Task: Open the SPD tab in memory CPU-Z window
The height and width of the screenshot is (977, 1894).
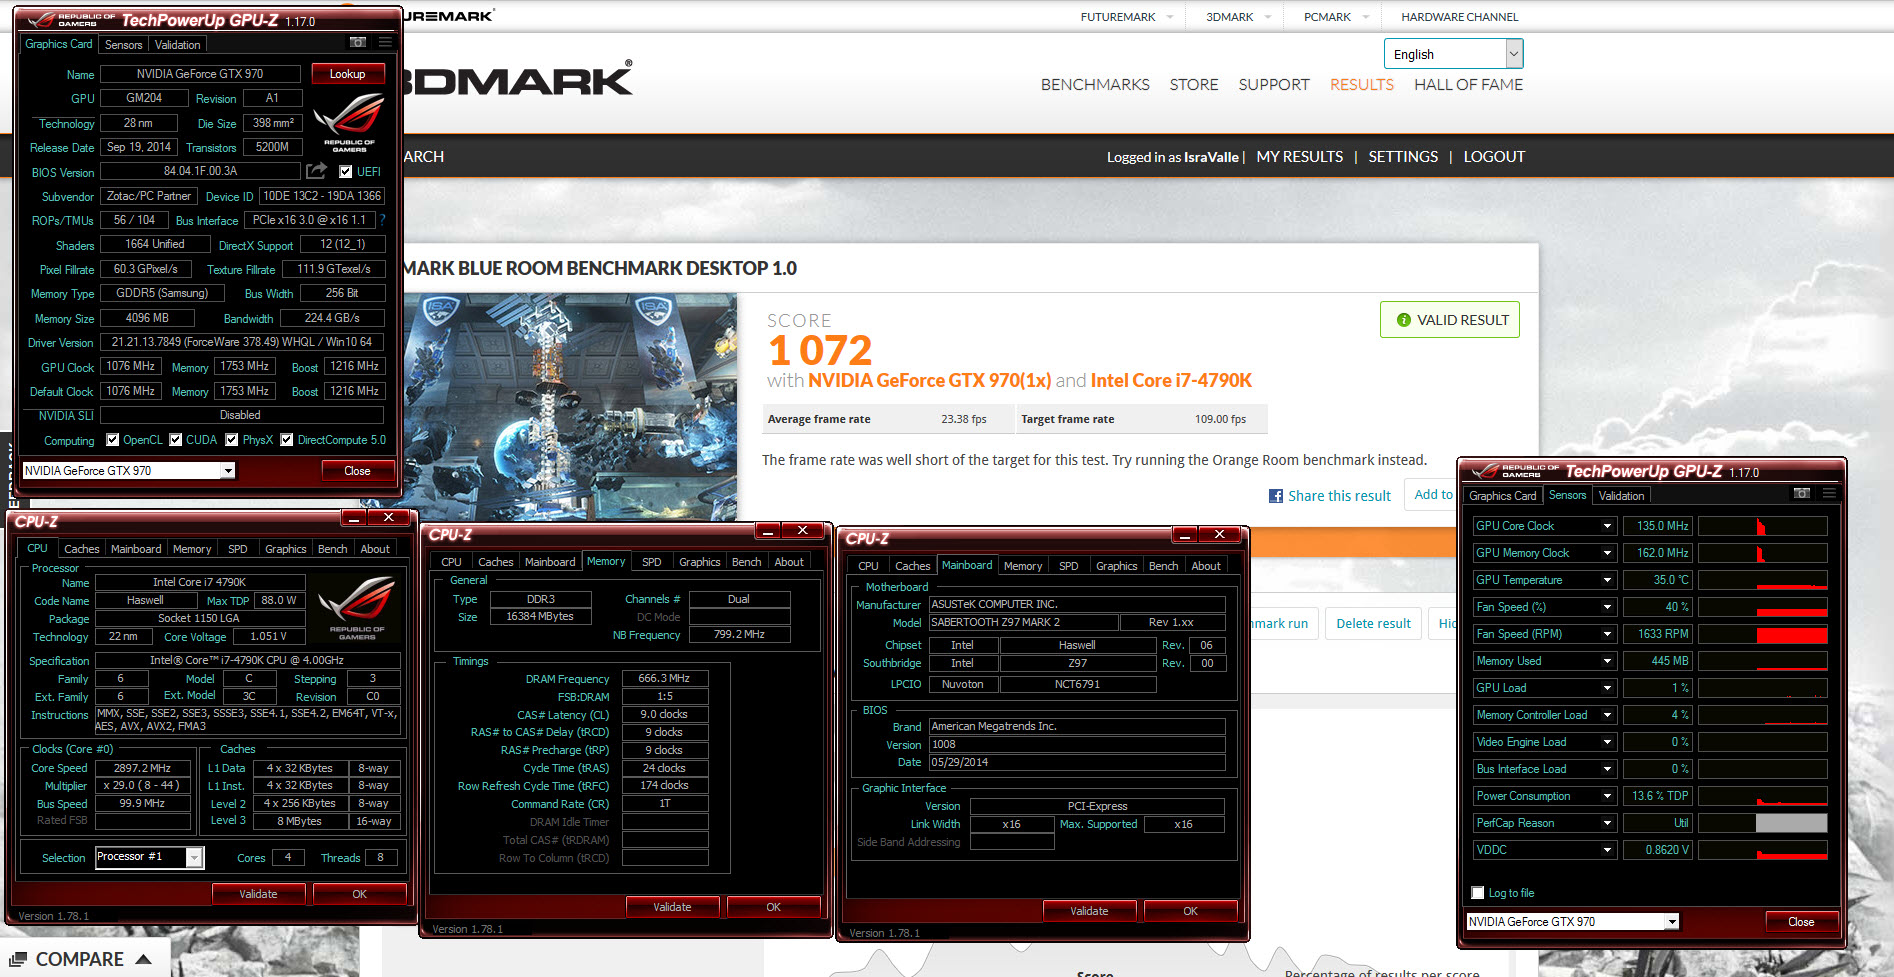Action: click(652, 562)
